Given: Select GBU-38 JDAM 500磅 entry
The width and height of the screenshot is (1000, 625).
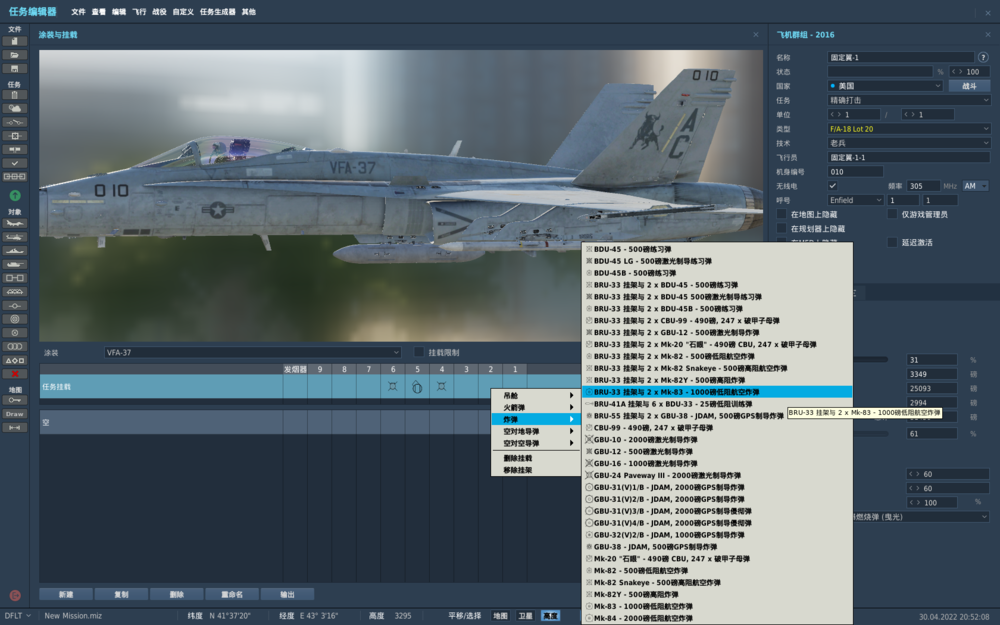Looking at the screenshot, I should pyautogui.click(x=717, y=547).
